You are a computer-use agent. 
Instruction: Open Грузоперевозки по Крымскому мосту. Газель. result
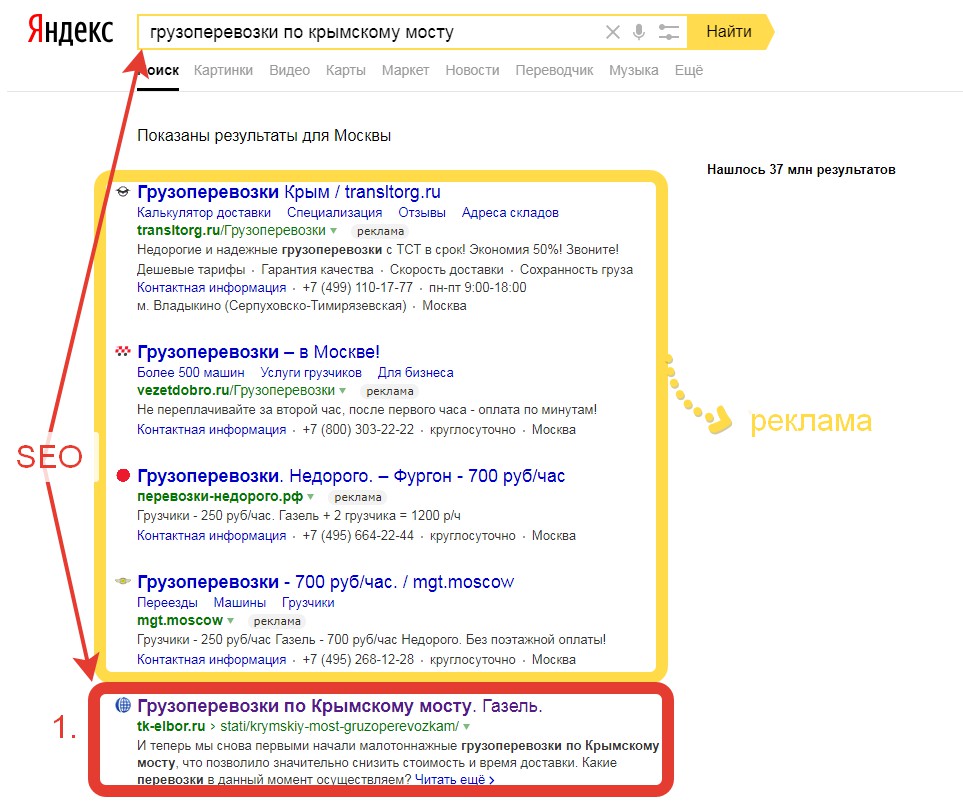click(340, 706)
